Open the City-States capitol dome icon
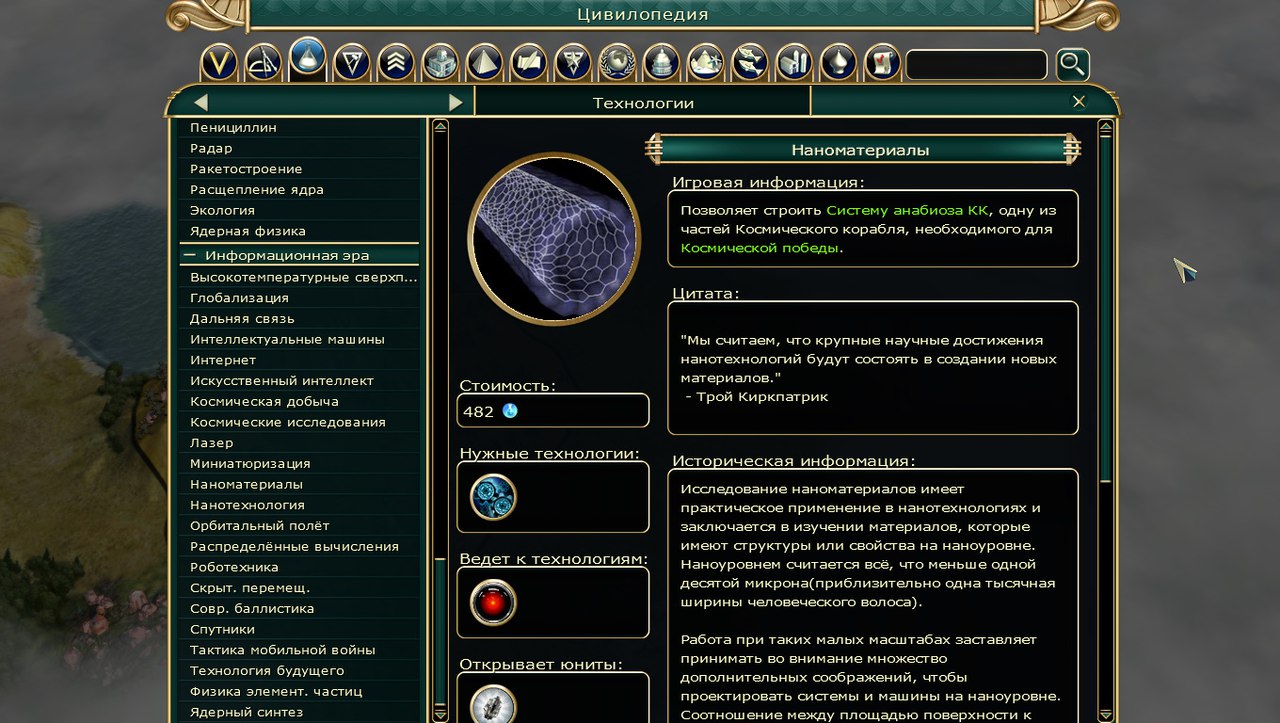Image resolution: width=1280 pixels, height=723 pixels. [661, 63]
